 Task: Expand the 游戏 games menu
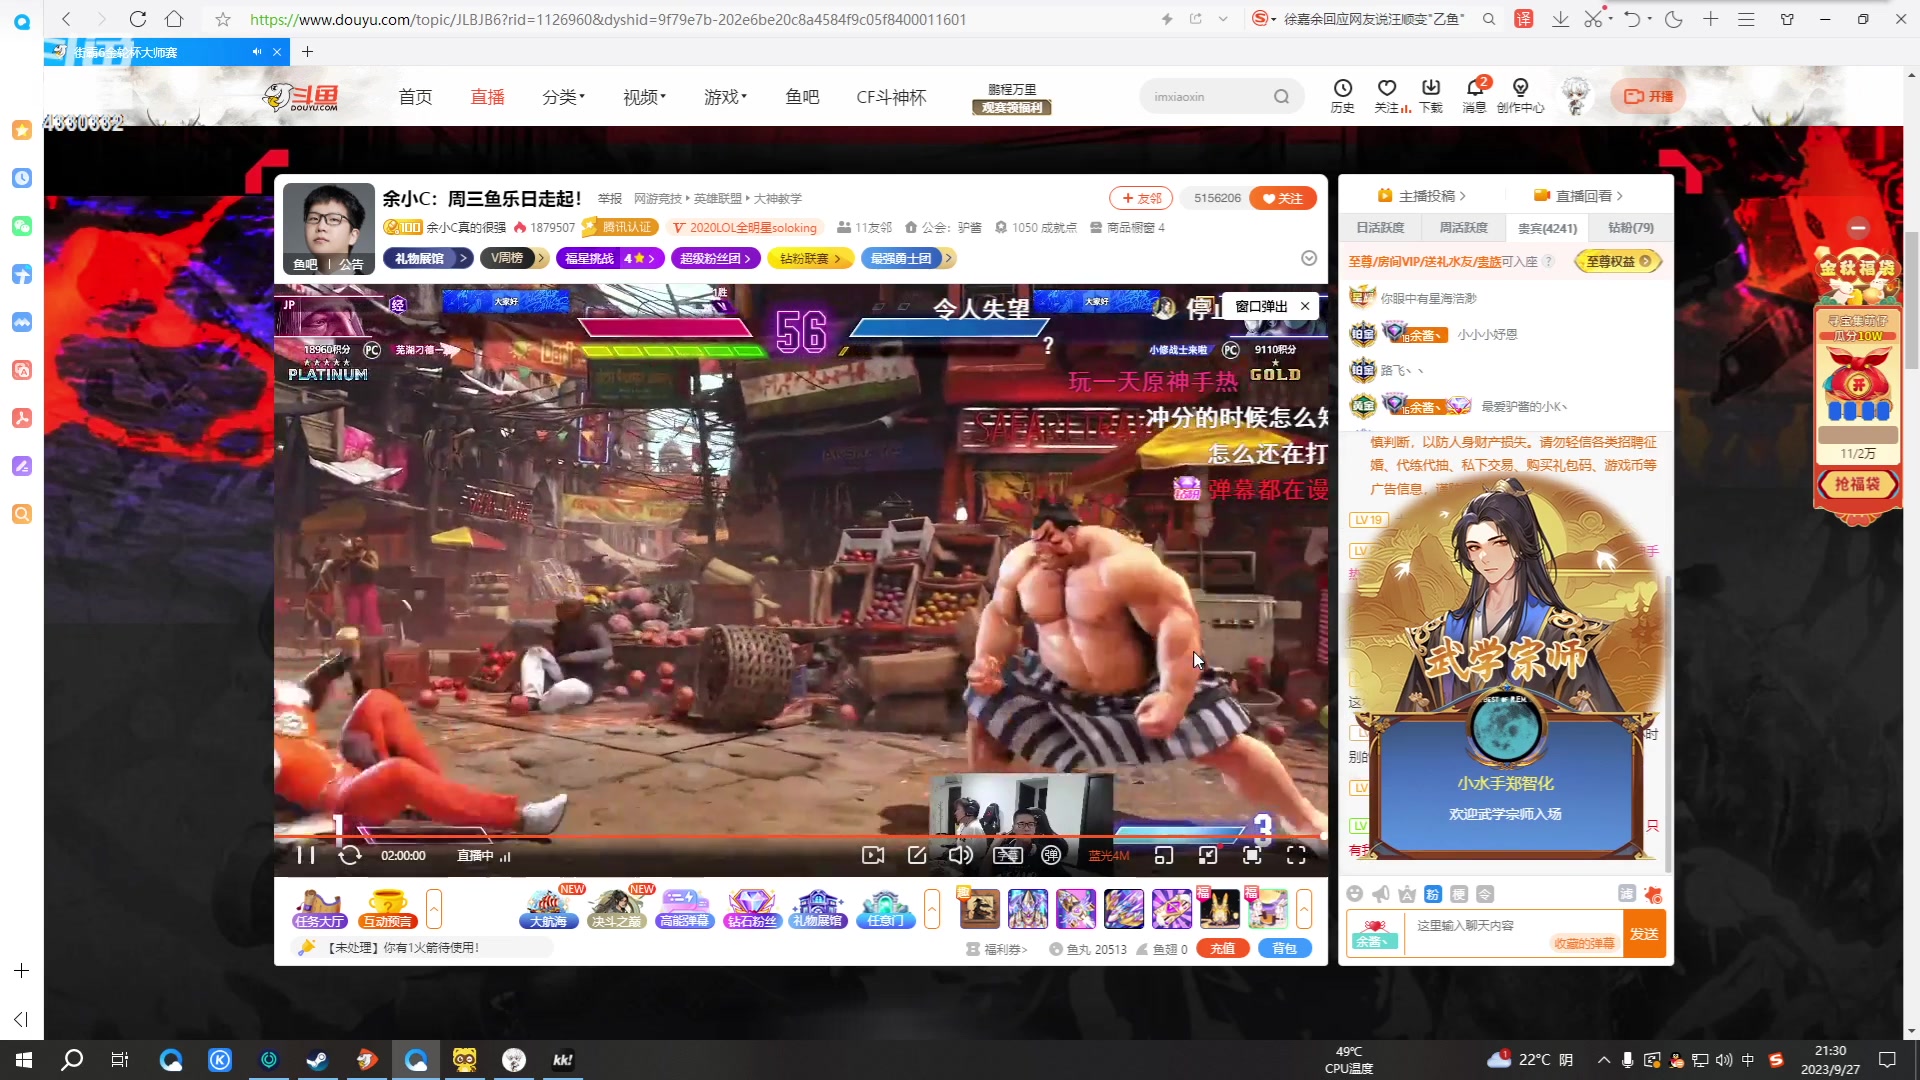tap(725, 97)
